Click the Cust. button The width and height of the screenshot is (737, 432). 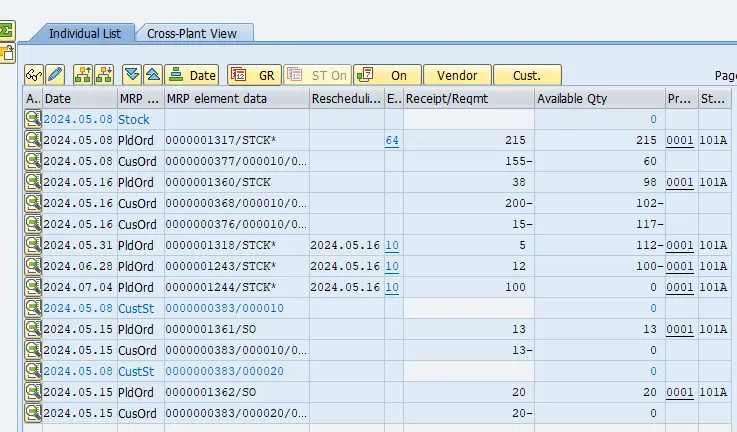click(x=527, y=75)
